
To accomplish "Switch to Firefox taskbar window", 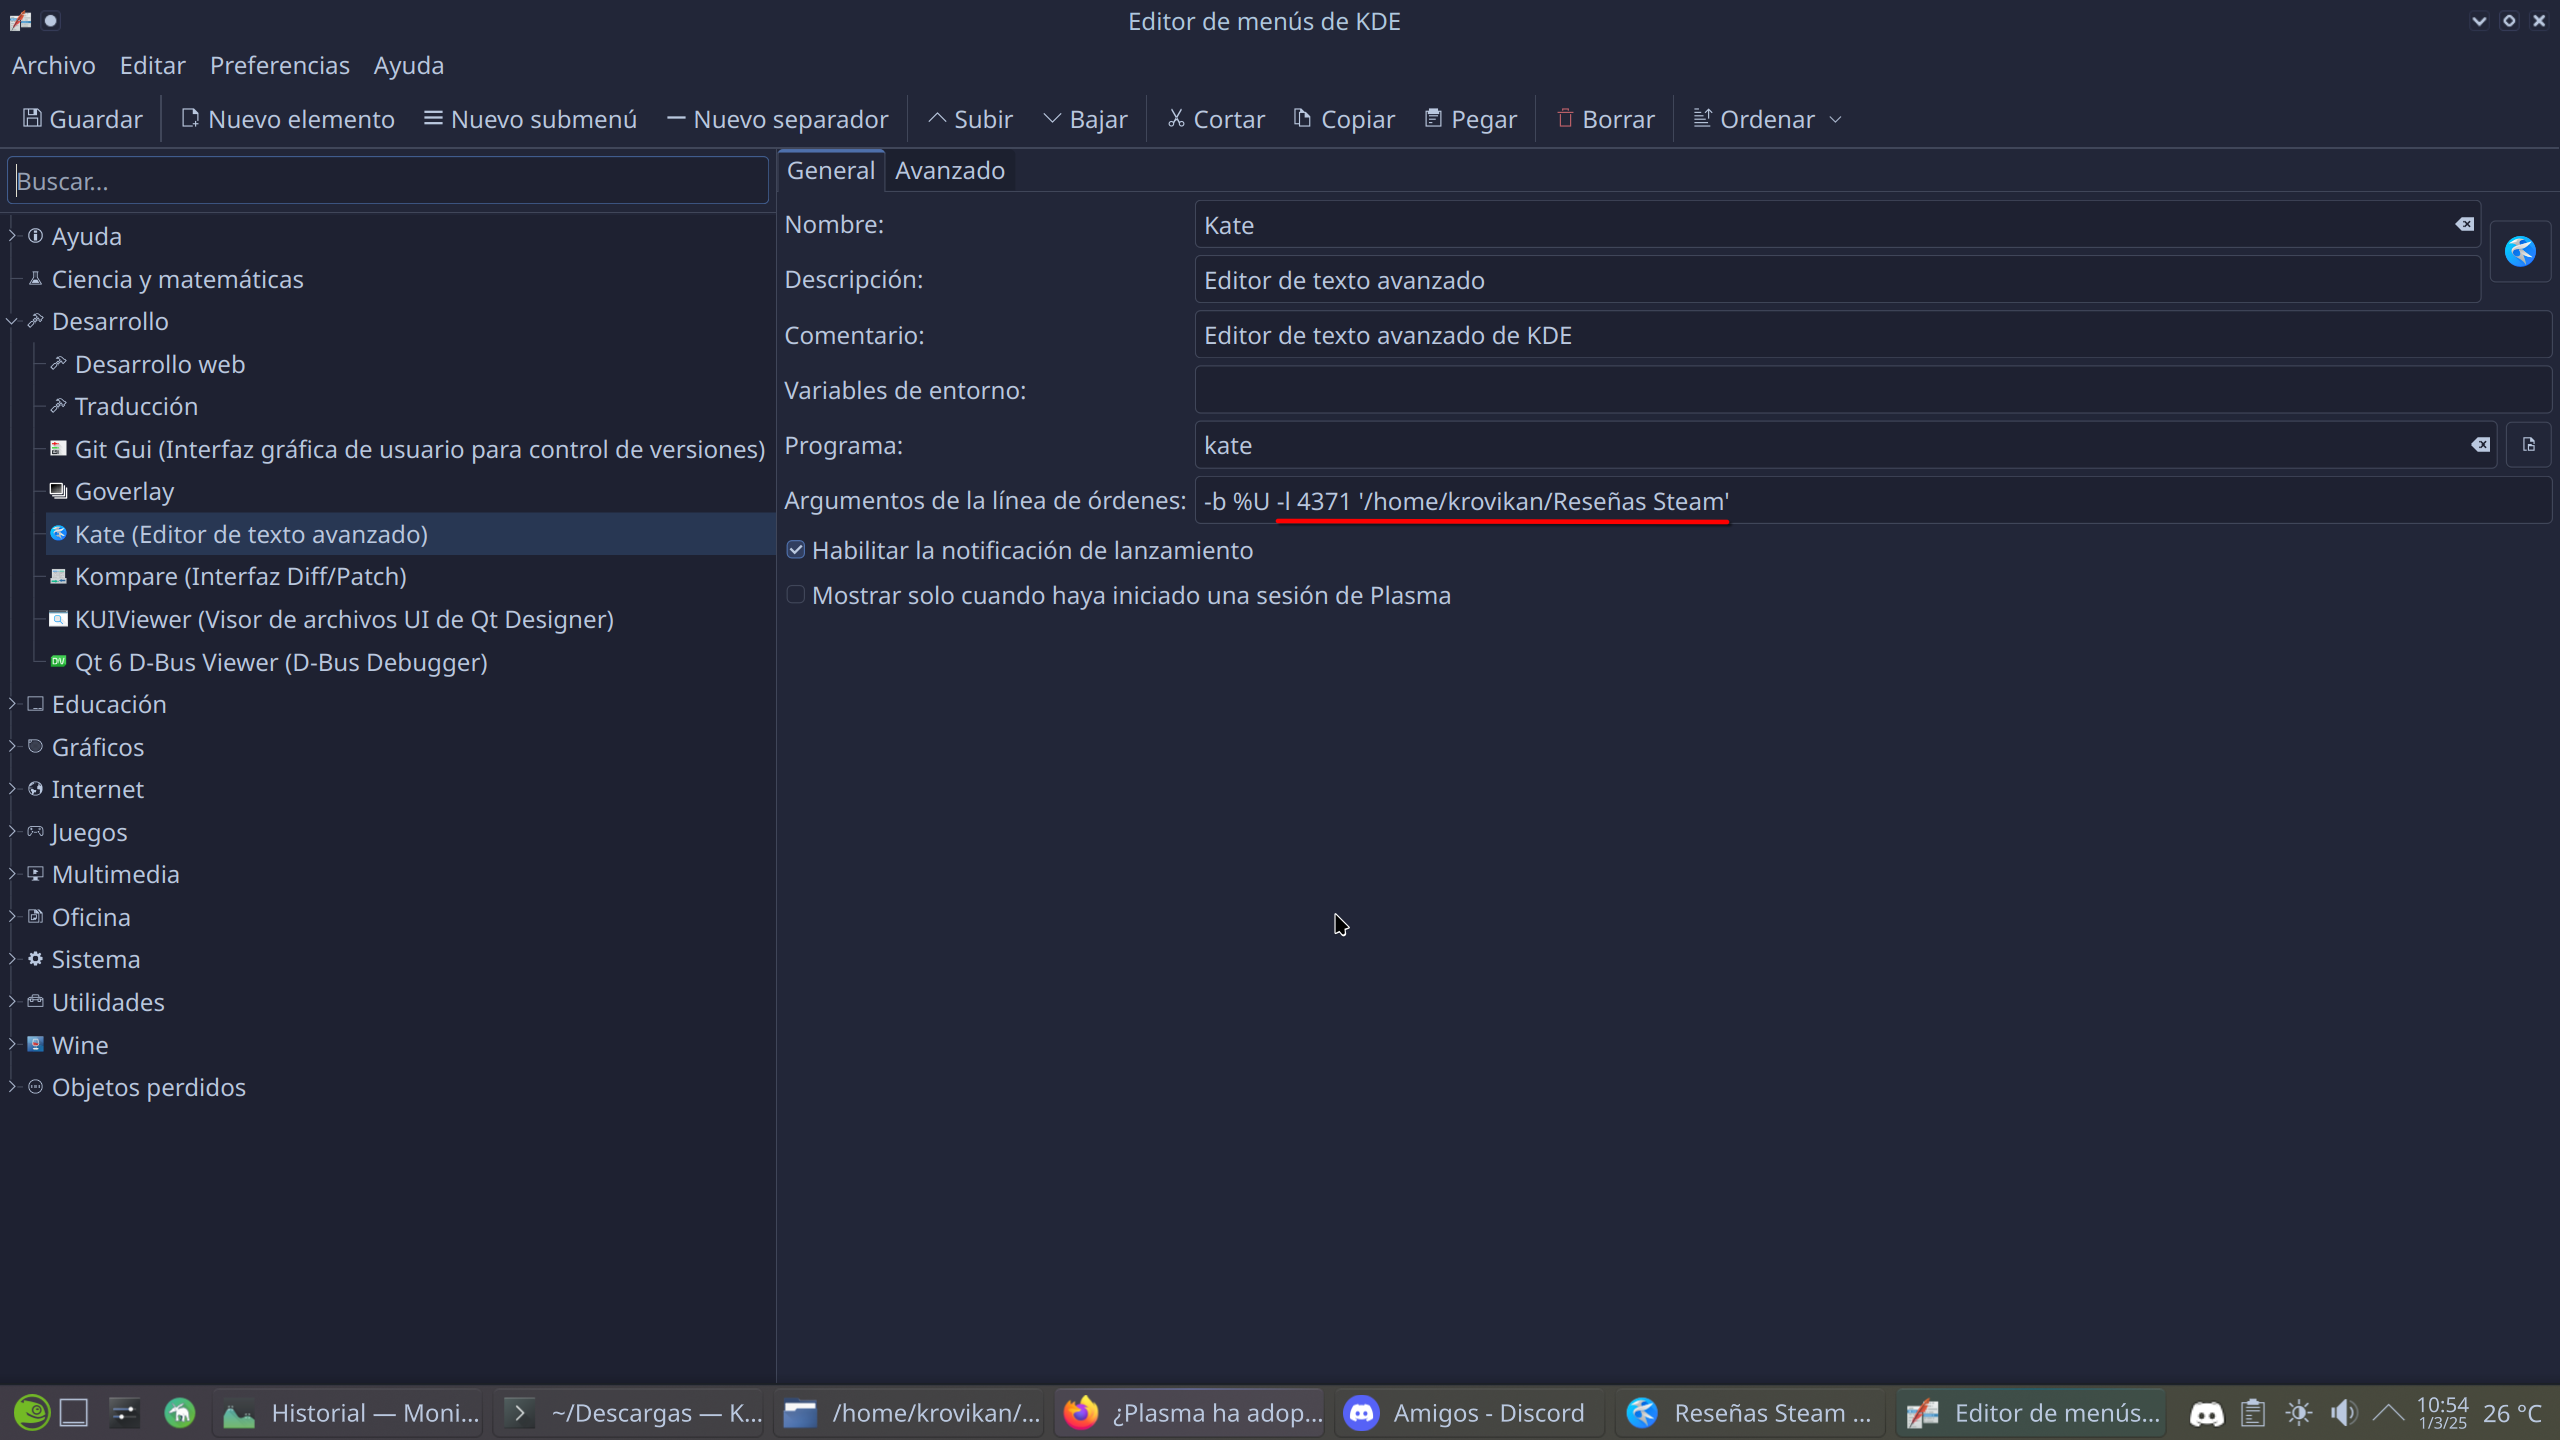I will [x=1191, y=1413].
